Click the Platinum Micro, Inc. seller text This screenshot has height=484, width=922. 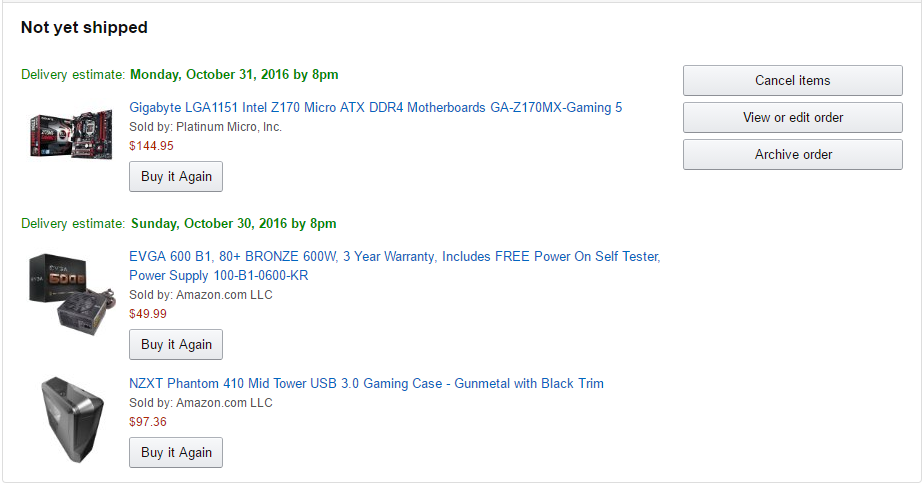click(229, 127)
